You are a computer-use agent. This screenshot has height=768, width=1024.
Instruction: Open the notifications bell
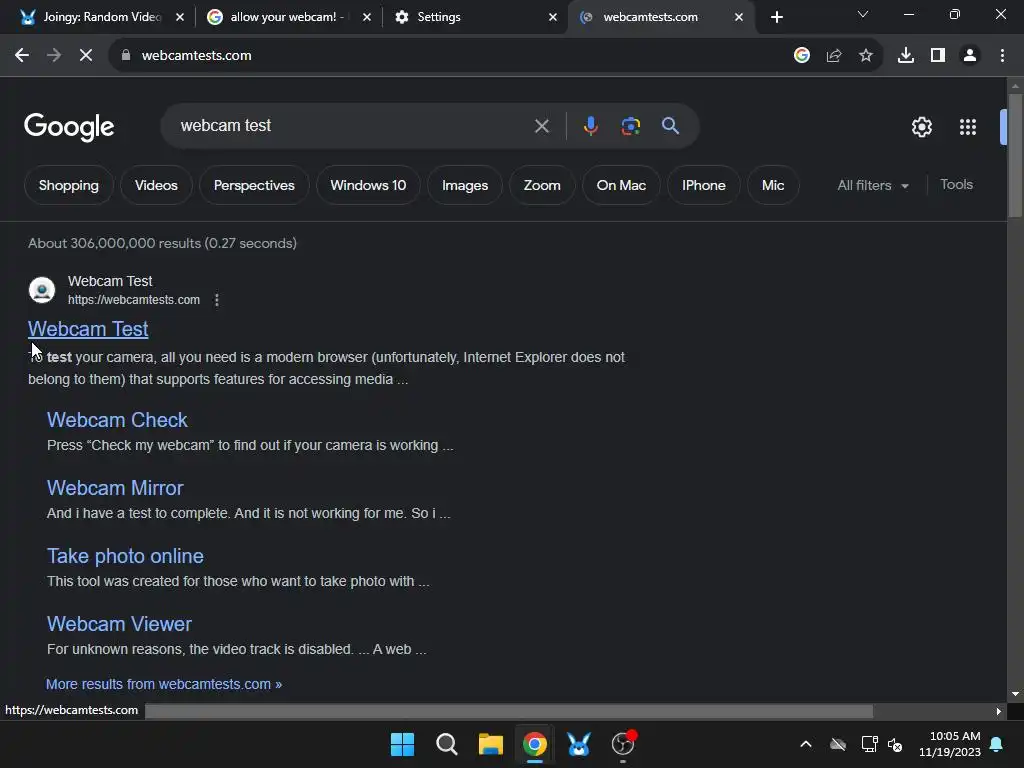997,744
